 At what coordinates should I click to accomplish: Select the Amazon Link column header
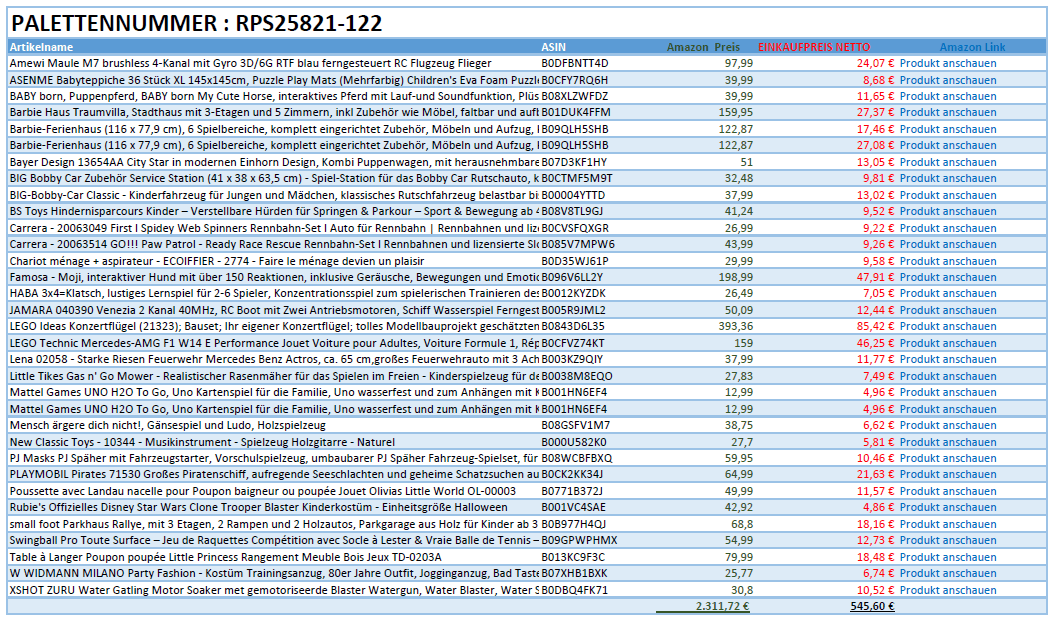(972, 47)
